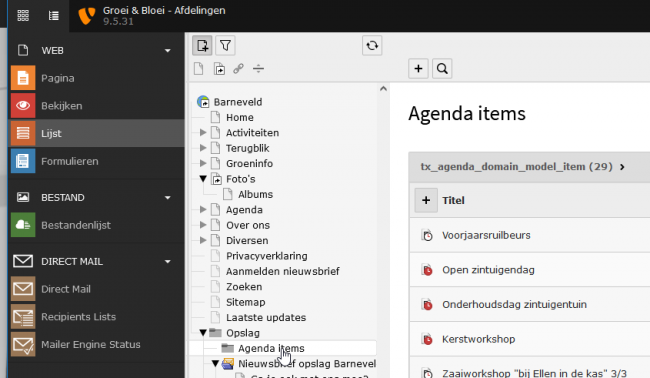The width and height of the screenshot is (650, 378).
Task: Expand the Activiteiten tree node
Action: [x=203, y=133]
